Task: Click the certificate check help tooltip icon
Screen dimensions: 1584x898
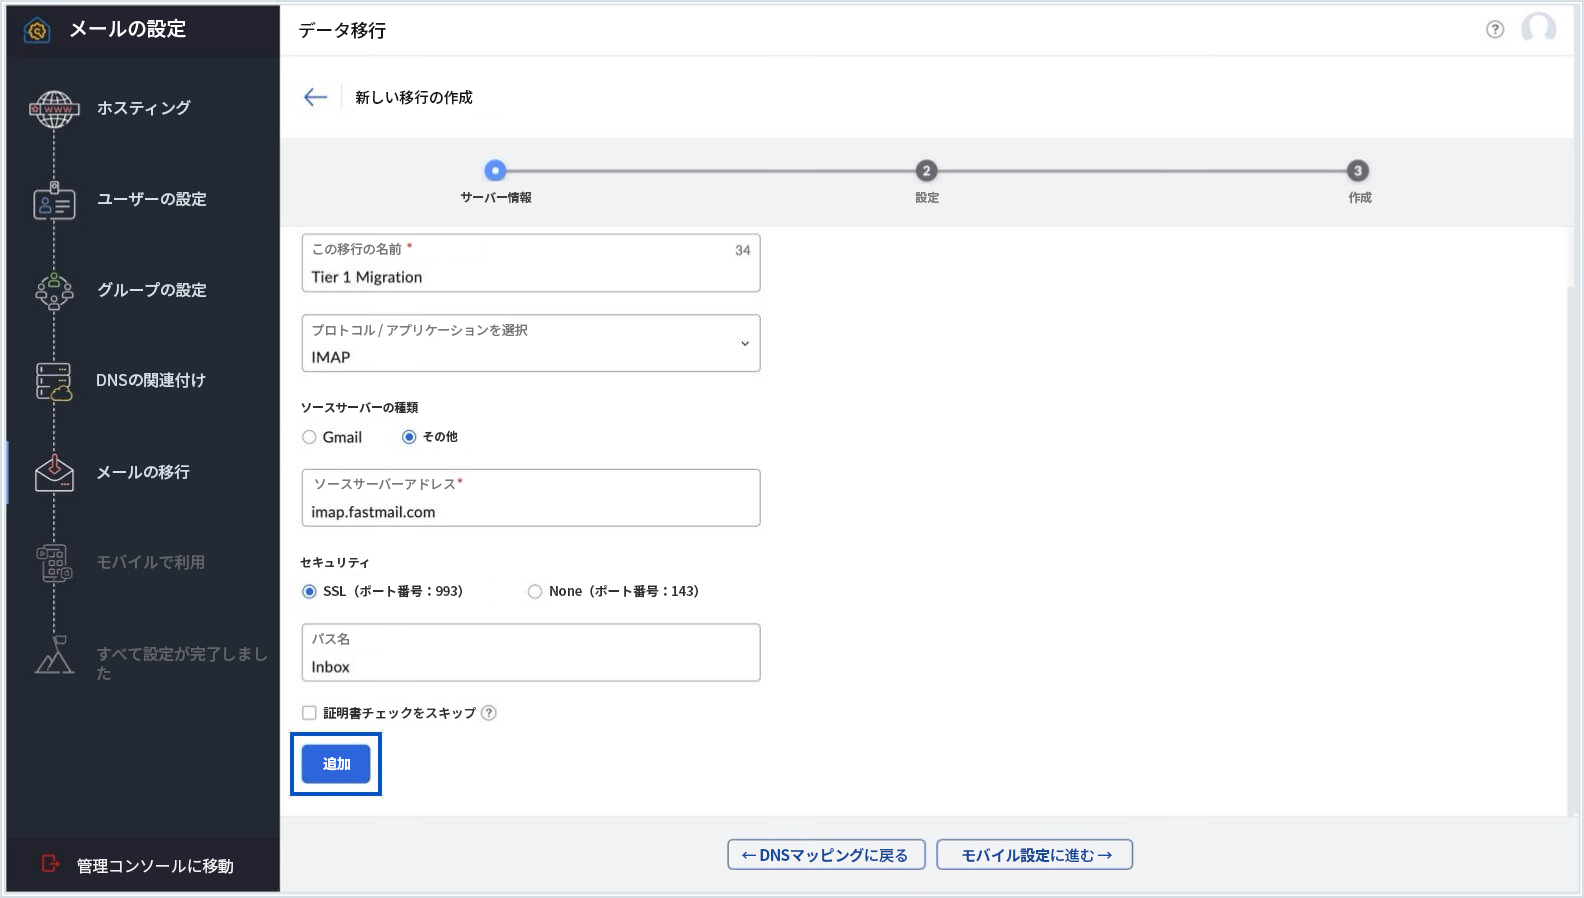Action: pyautogui.click(x=489, y=713)
